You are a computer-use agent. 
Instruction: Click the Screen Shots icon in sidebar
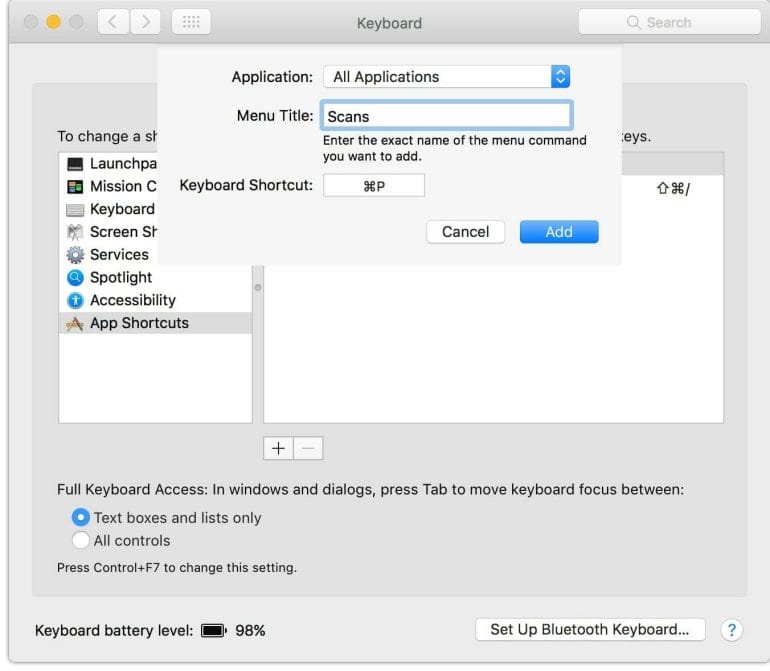(75, 232)
